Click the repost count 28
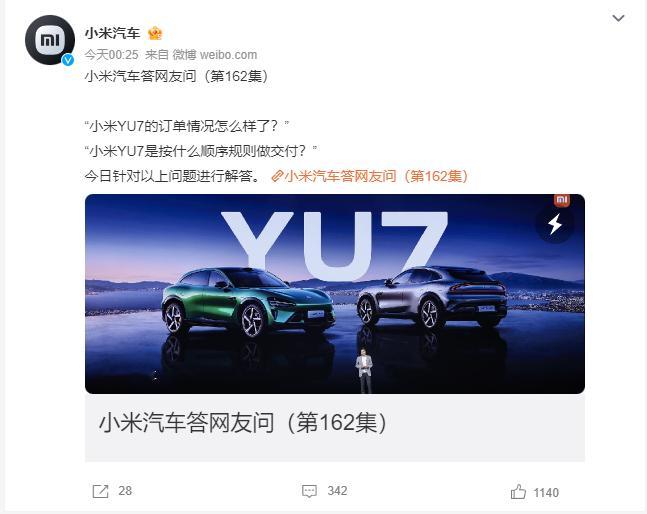 coord(125,490)
